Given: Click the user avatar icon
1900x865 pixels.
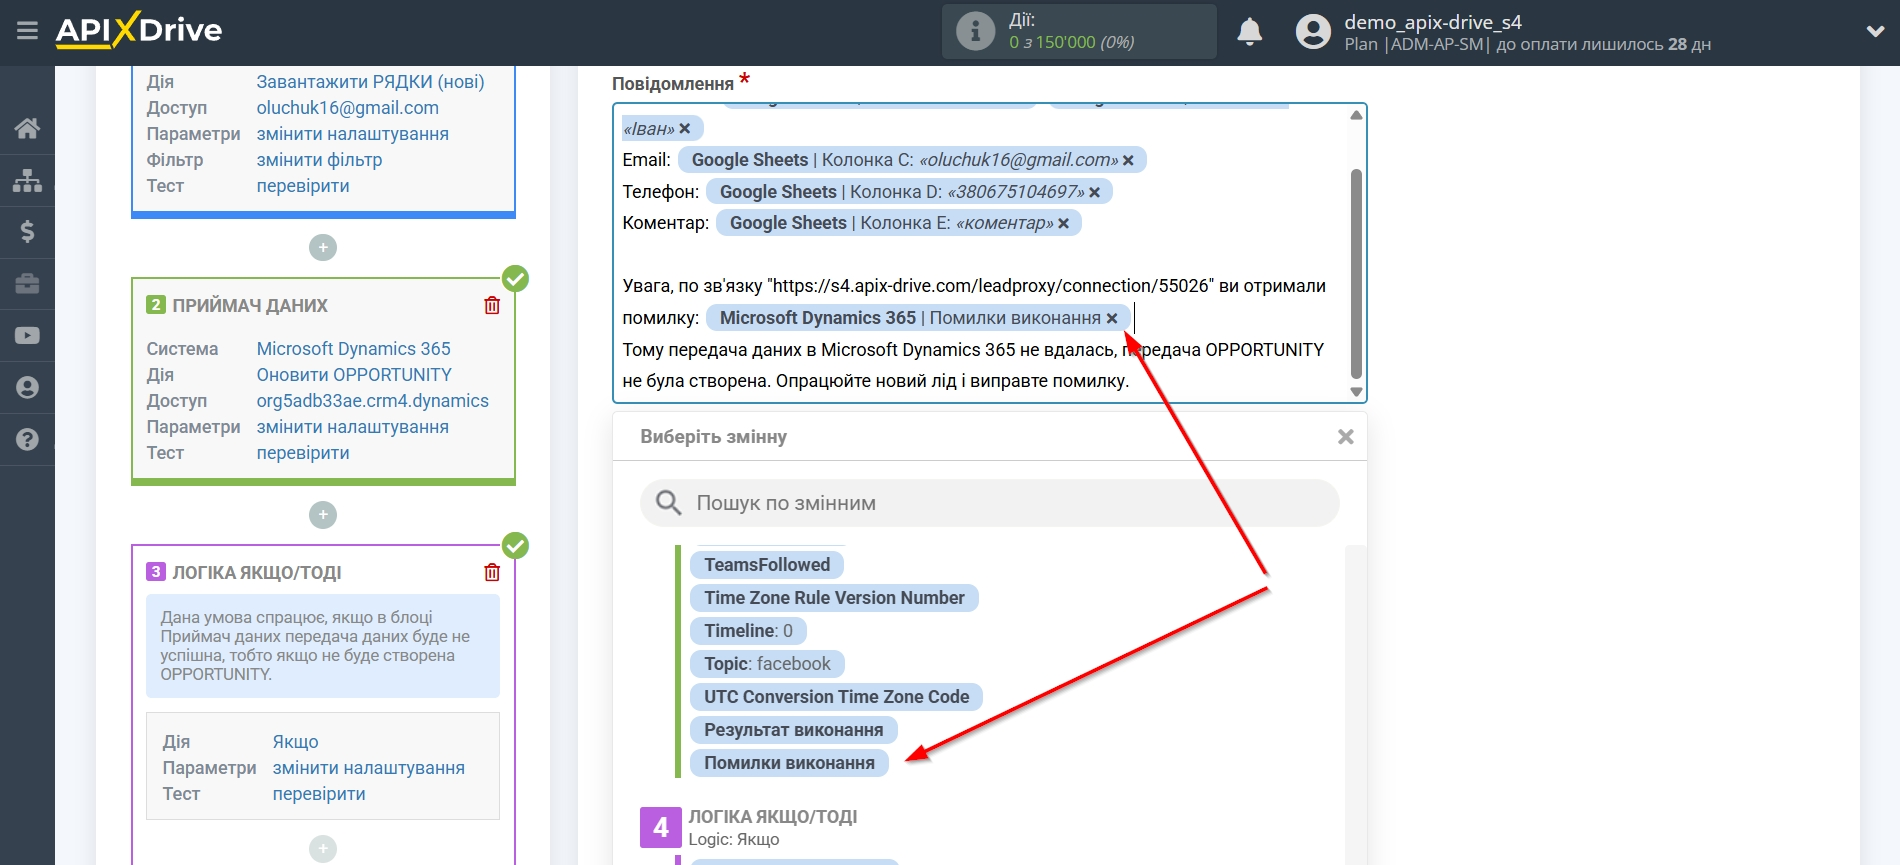Looking at the screenshot, I should coord(1313,32).
